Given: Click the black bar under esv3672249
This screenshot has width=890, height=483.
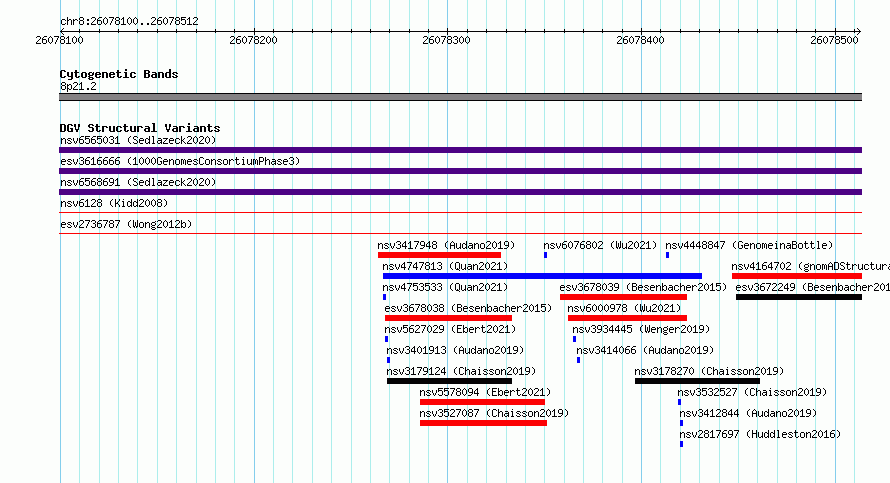Looking at the screenshot, I should [799, 297].
